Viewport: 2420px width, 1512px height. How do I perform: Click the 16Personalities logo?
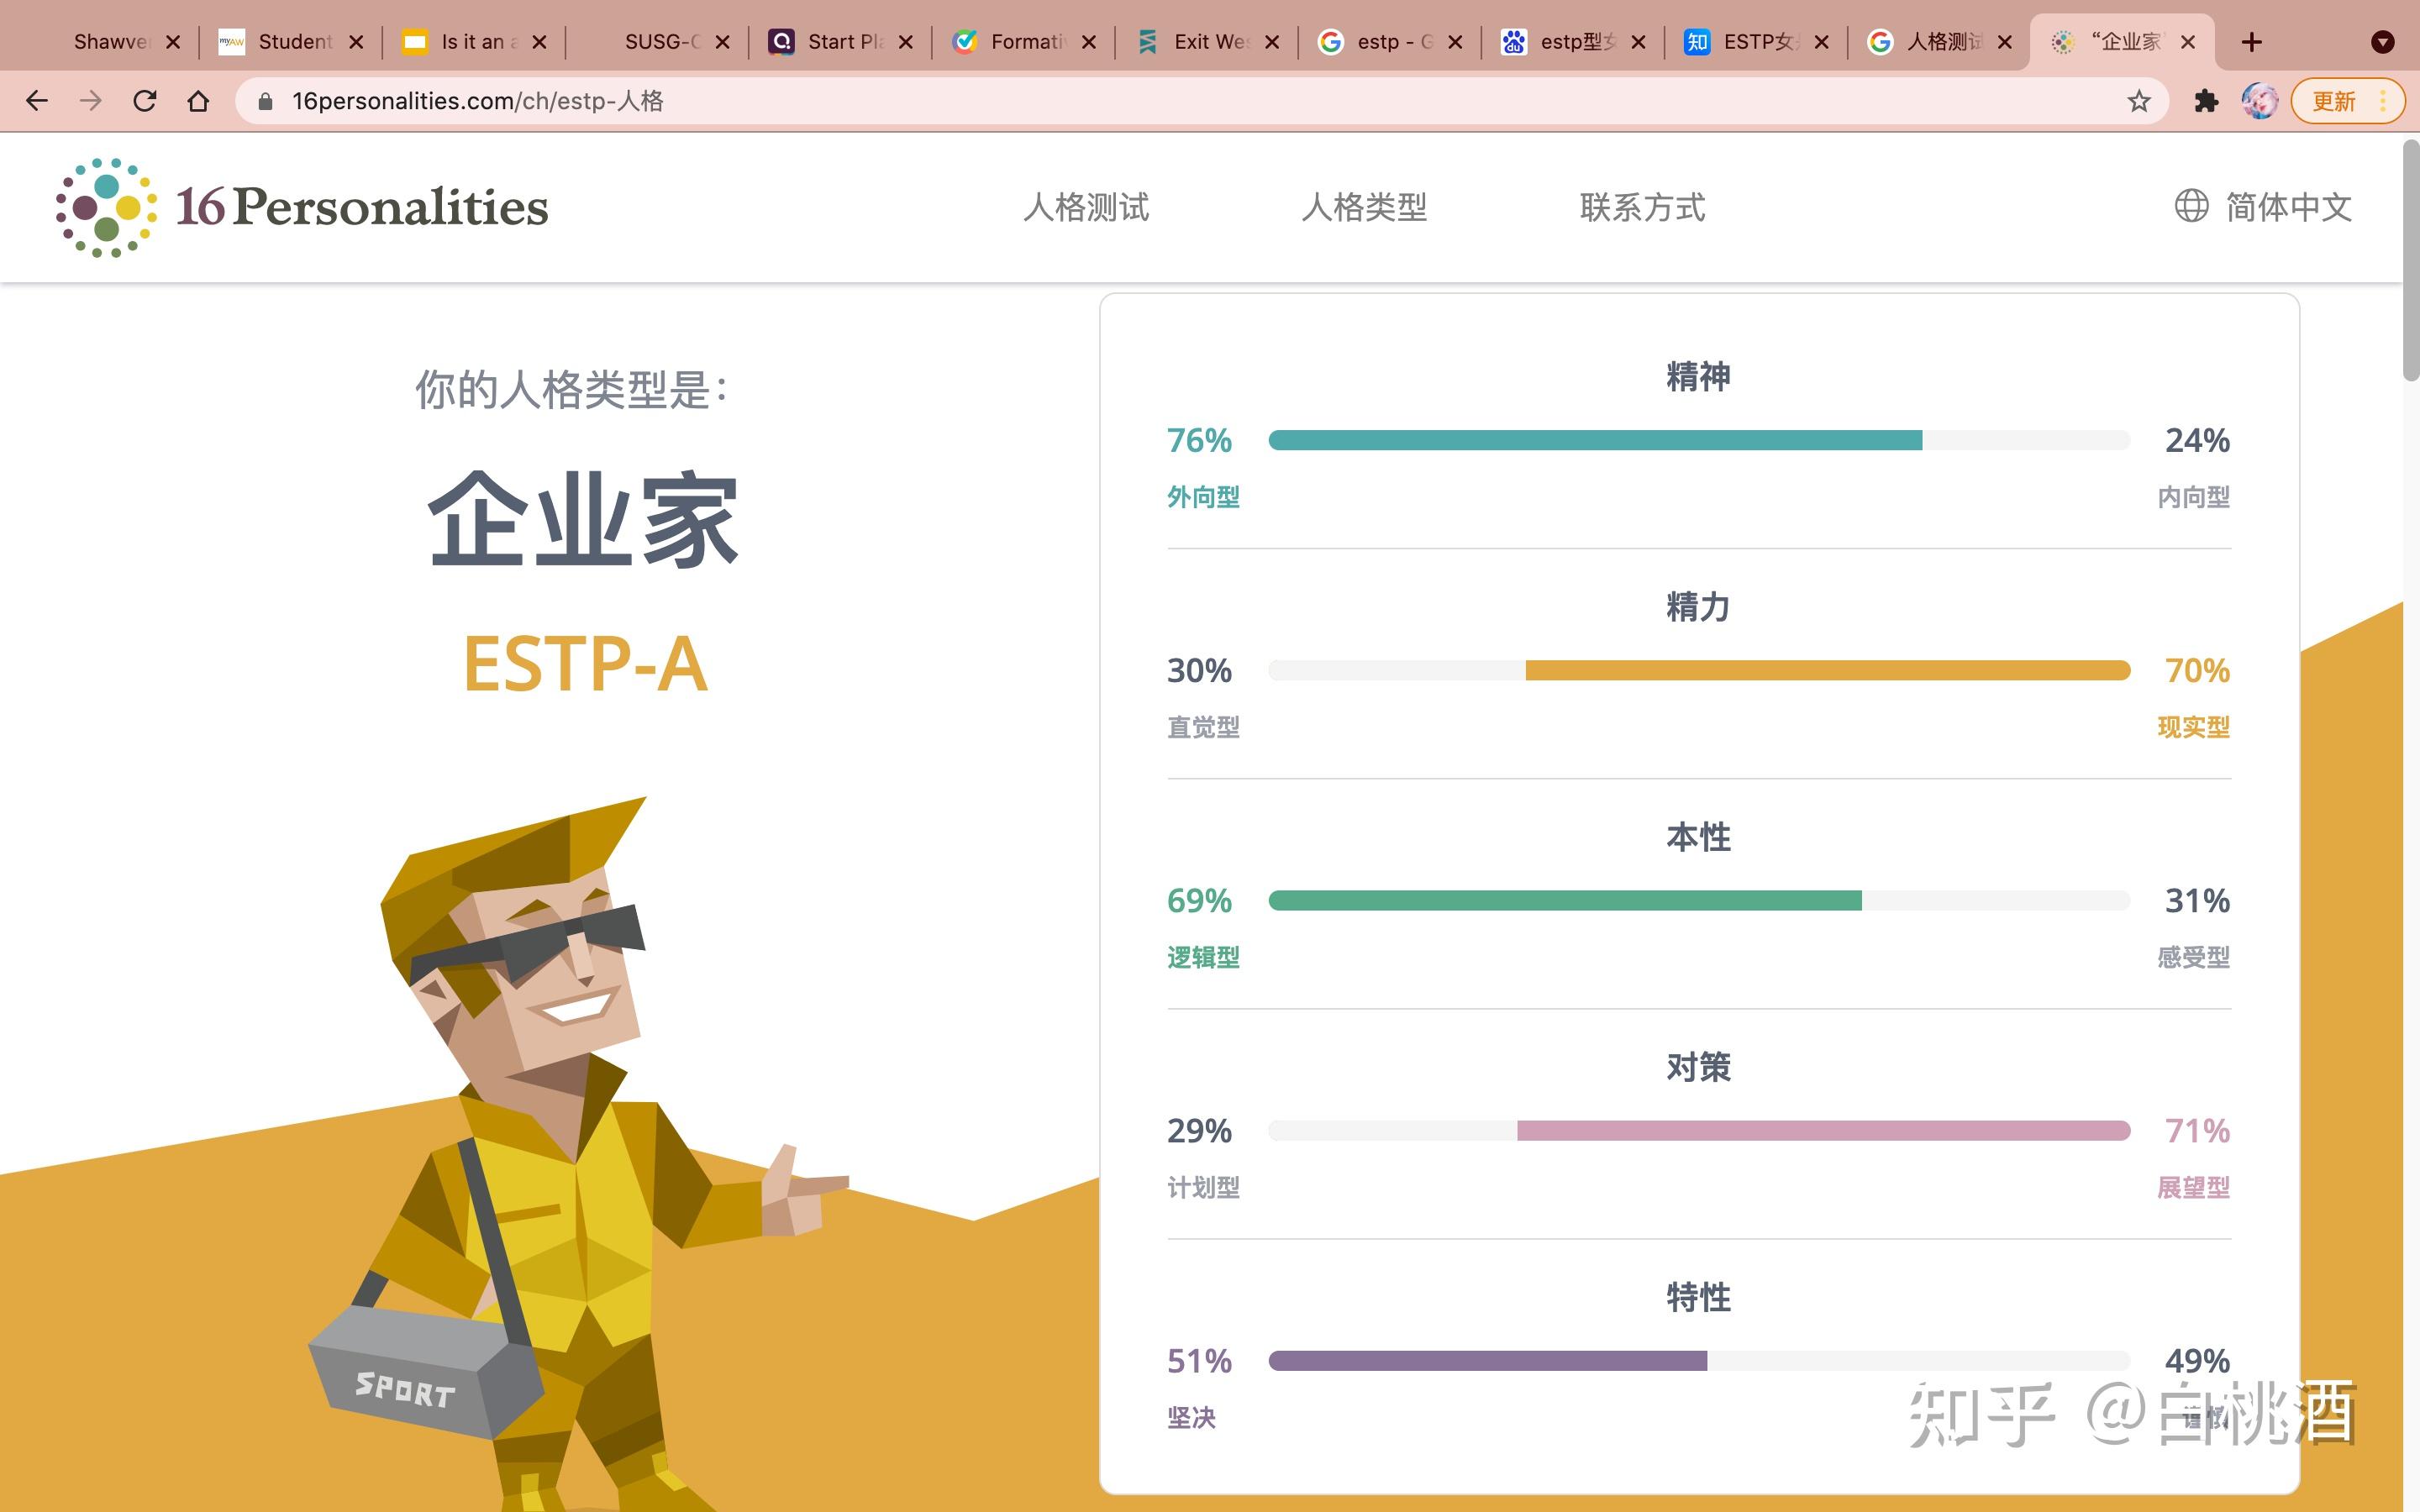pos(302,207)
